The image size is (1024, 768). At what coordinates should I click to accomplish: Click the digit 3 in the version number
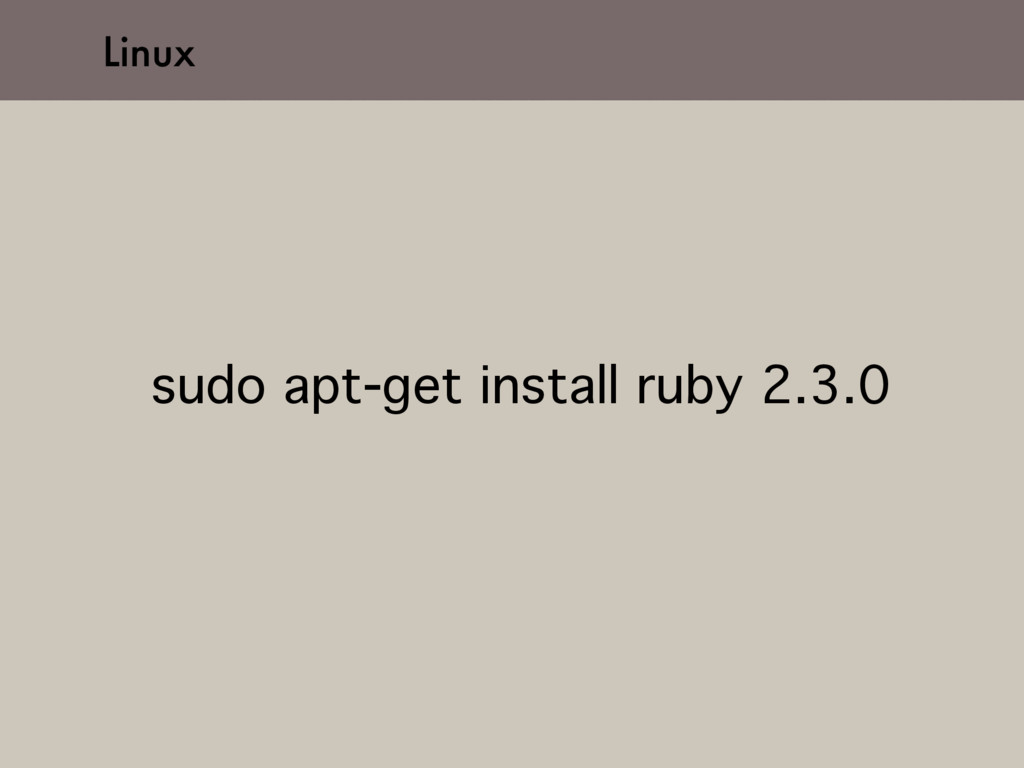[x=824, y=385]
